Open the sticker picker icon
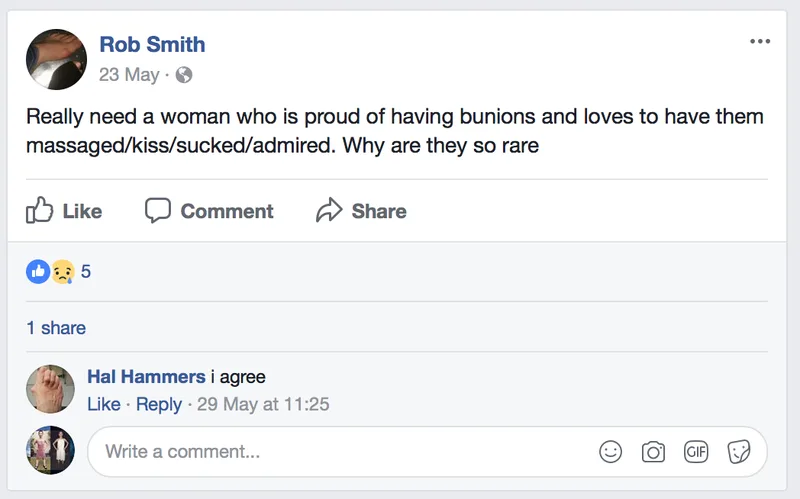Viewport: 800px width, 499px height. [x=739, y=452]
